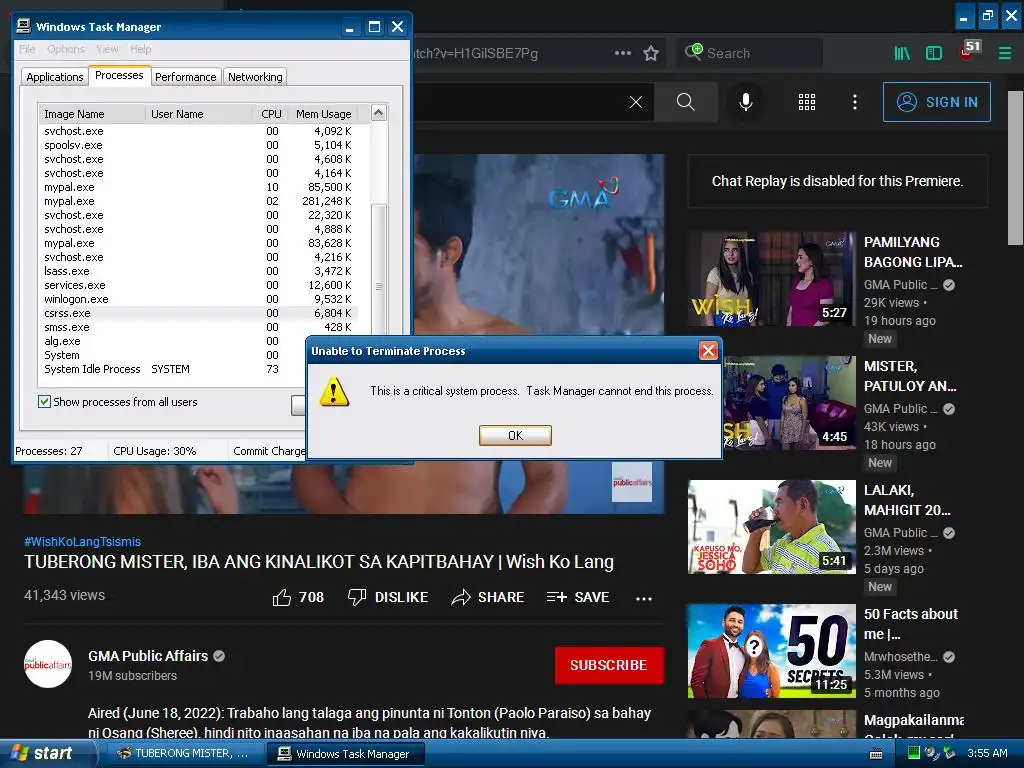Open YouTube settings vertical dots menu
The image size is (1024, 768).
855,102
